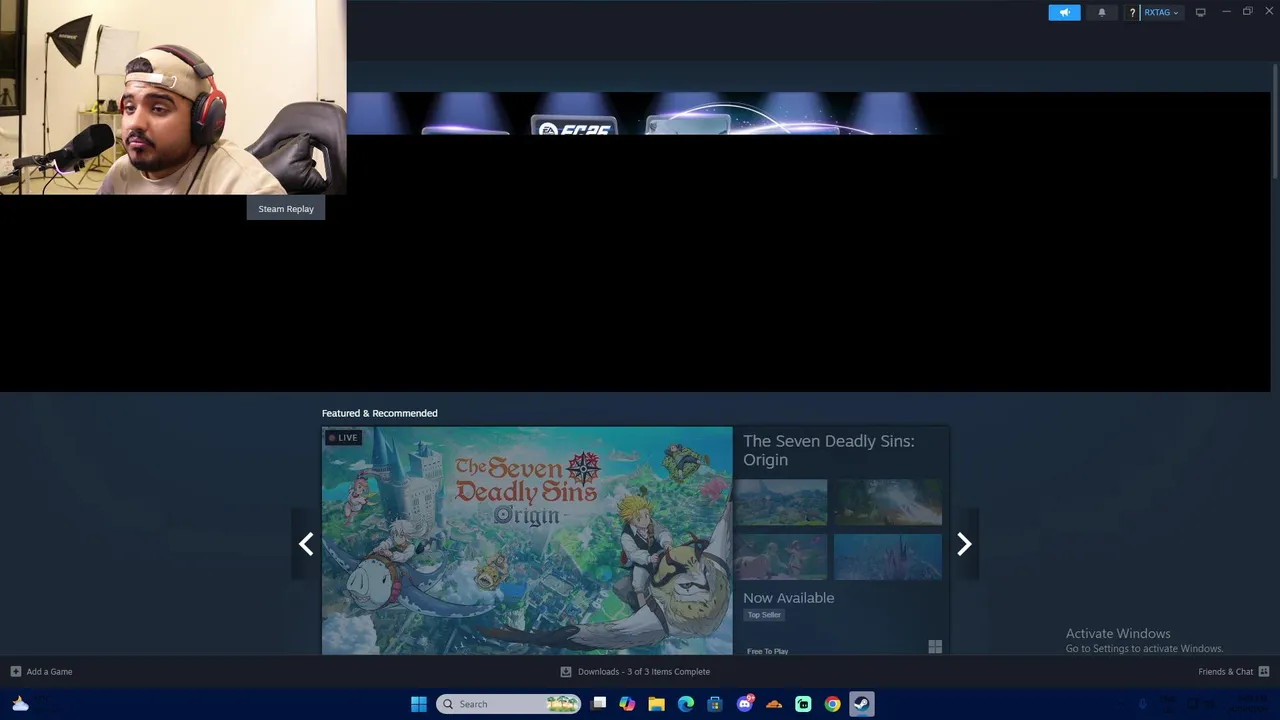
Task: Open File Explorer from the taskbar
Action: click(x=656, y=704)
